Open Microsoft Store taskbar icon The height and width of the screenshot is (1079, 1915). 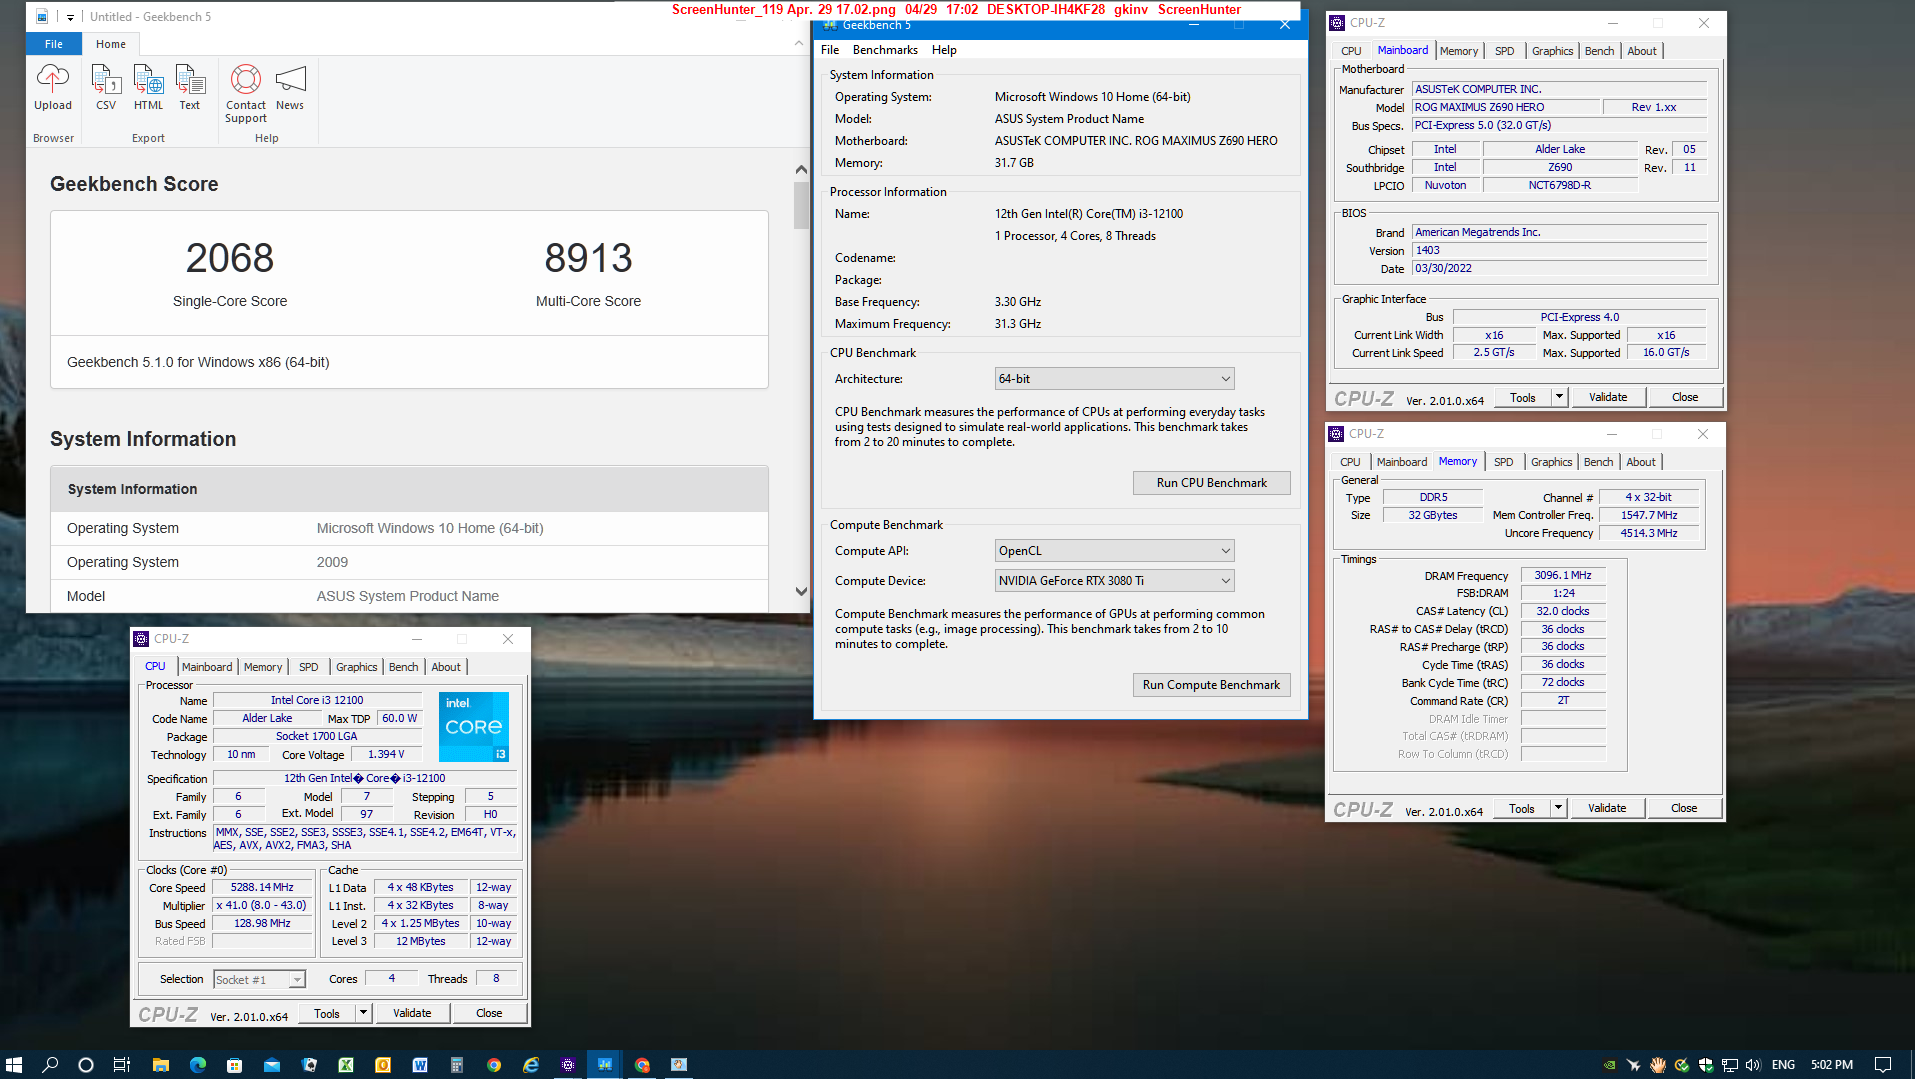(234, 1064)
